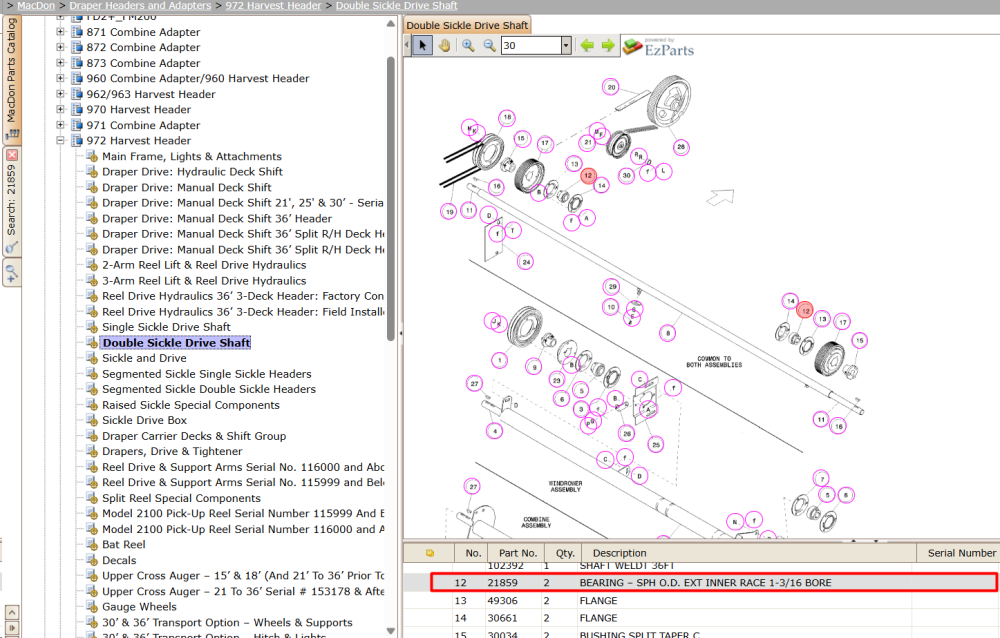The height and width of the screenshot is (638, 1000).
Task: Click callout bubble 20 on diagram
Action: [611, 87]
